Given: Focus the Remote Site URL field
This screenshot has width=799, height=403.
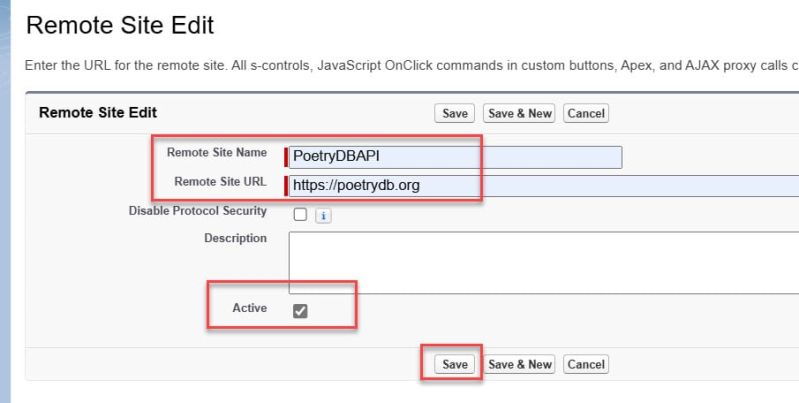Looking at the screenshot, I should (x=544, y=185).
